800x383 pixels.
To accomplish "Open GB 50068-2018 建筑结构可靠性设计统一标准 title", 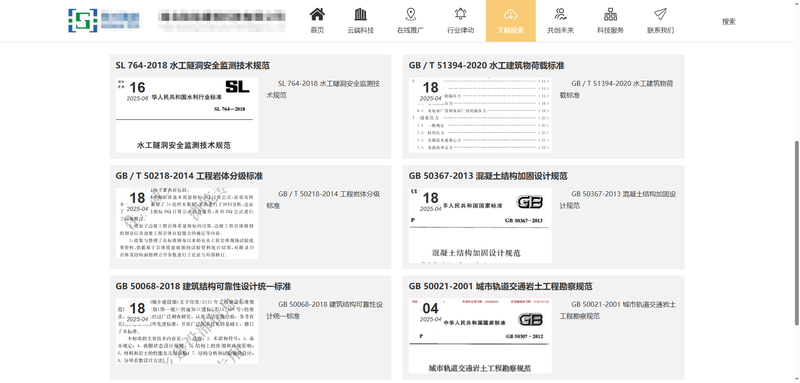I will click(x=203, y=286).
